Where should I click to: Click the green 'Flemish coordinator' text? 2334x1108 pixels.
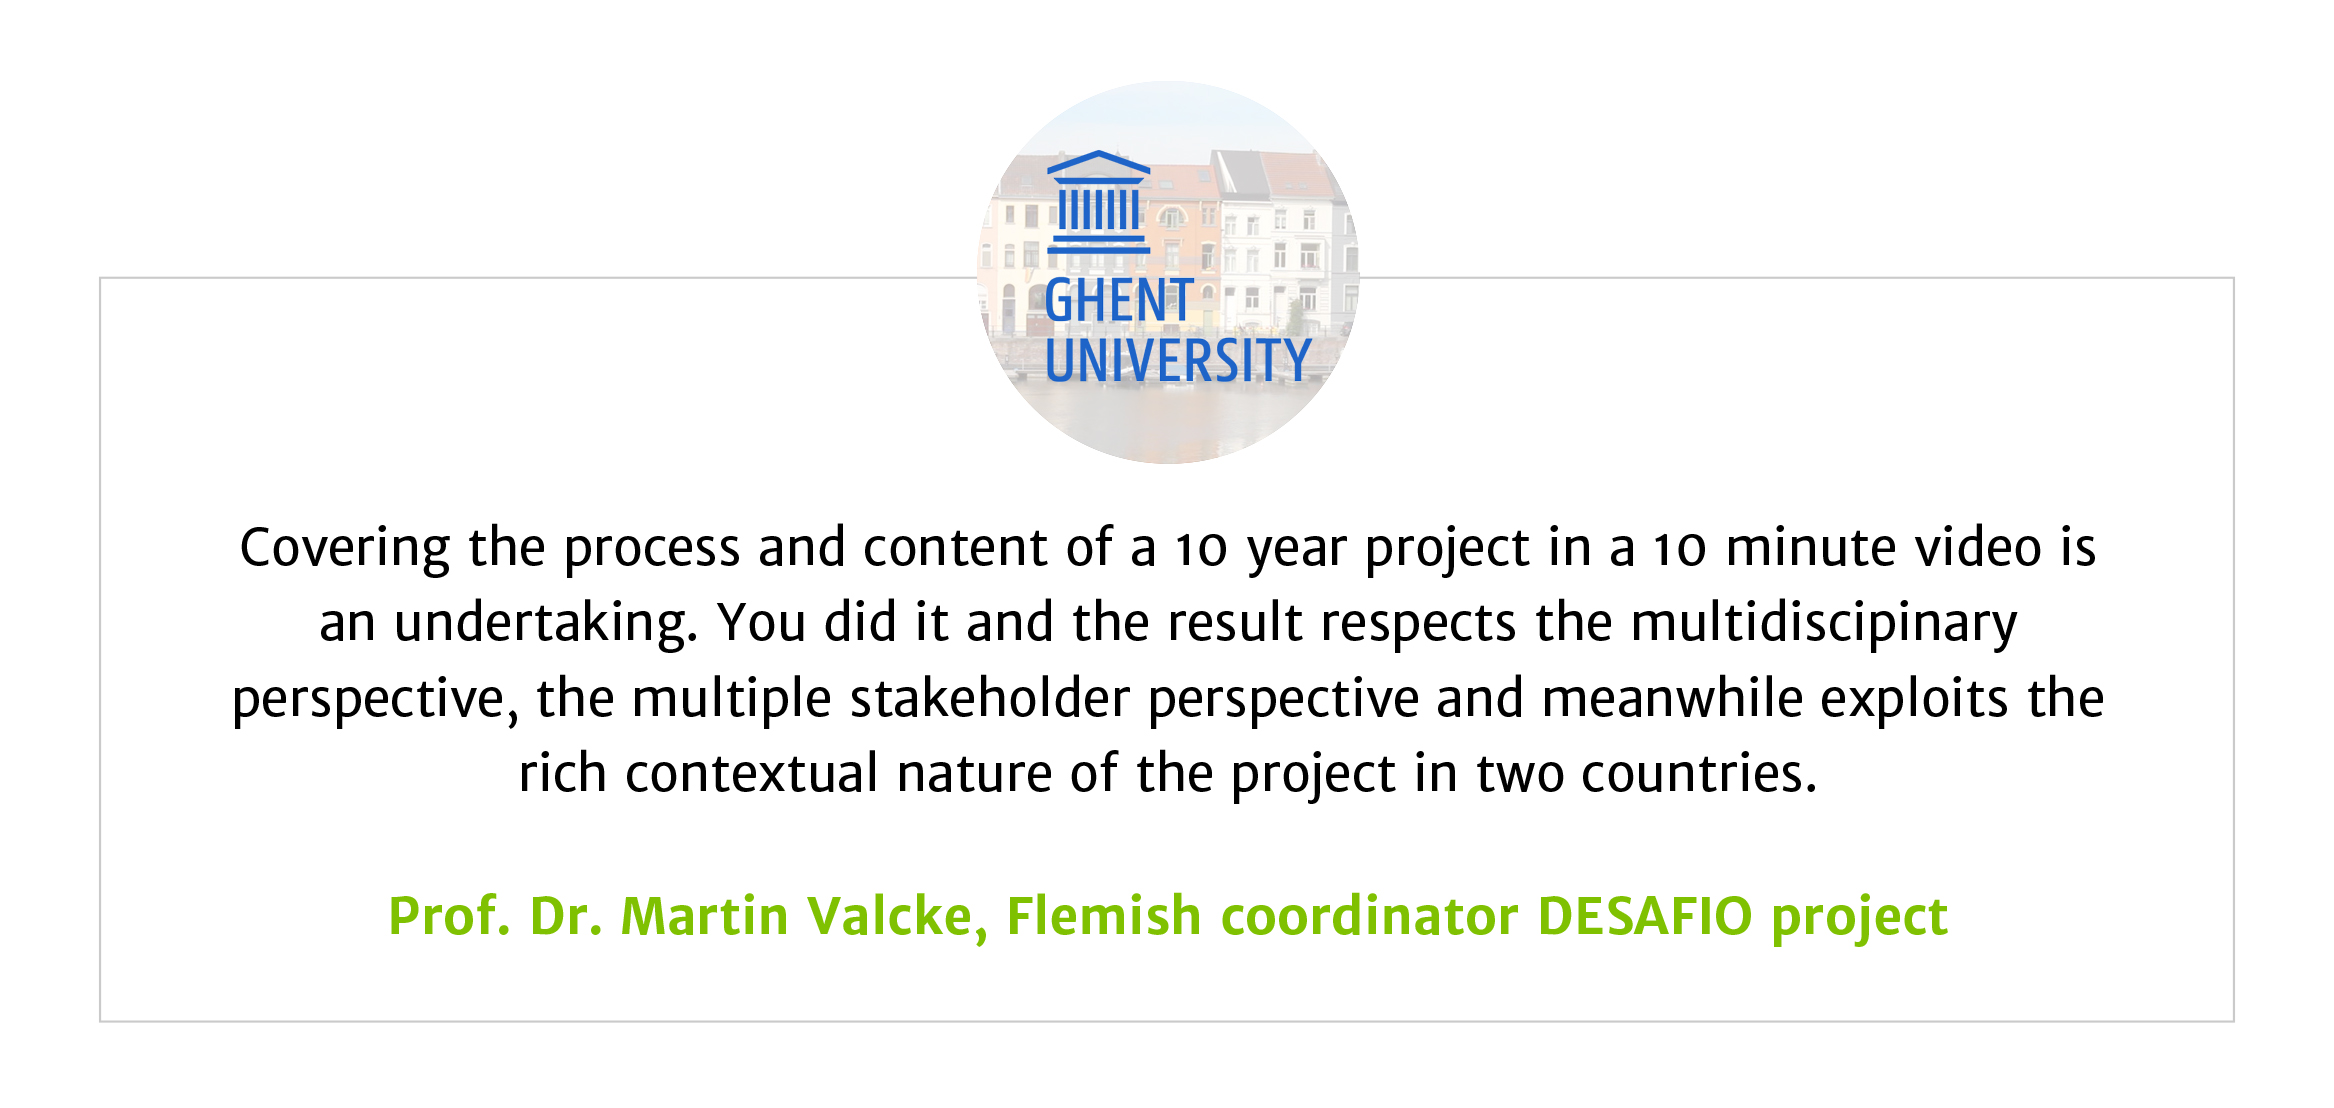click(1262, 916)
